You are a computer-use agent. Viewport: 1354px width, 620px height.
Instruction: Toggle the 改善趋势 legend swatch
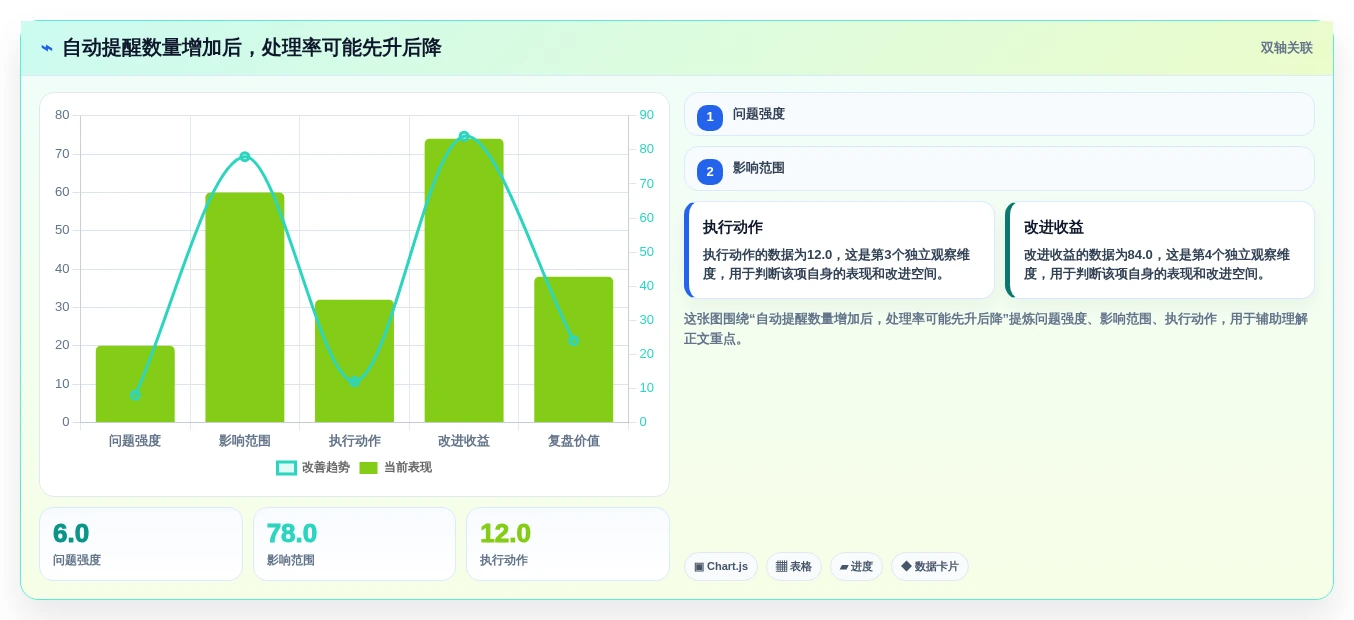[x=286, y=467]
